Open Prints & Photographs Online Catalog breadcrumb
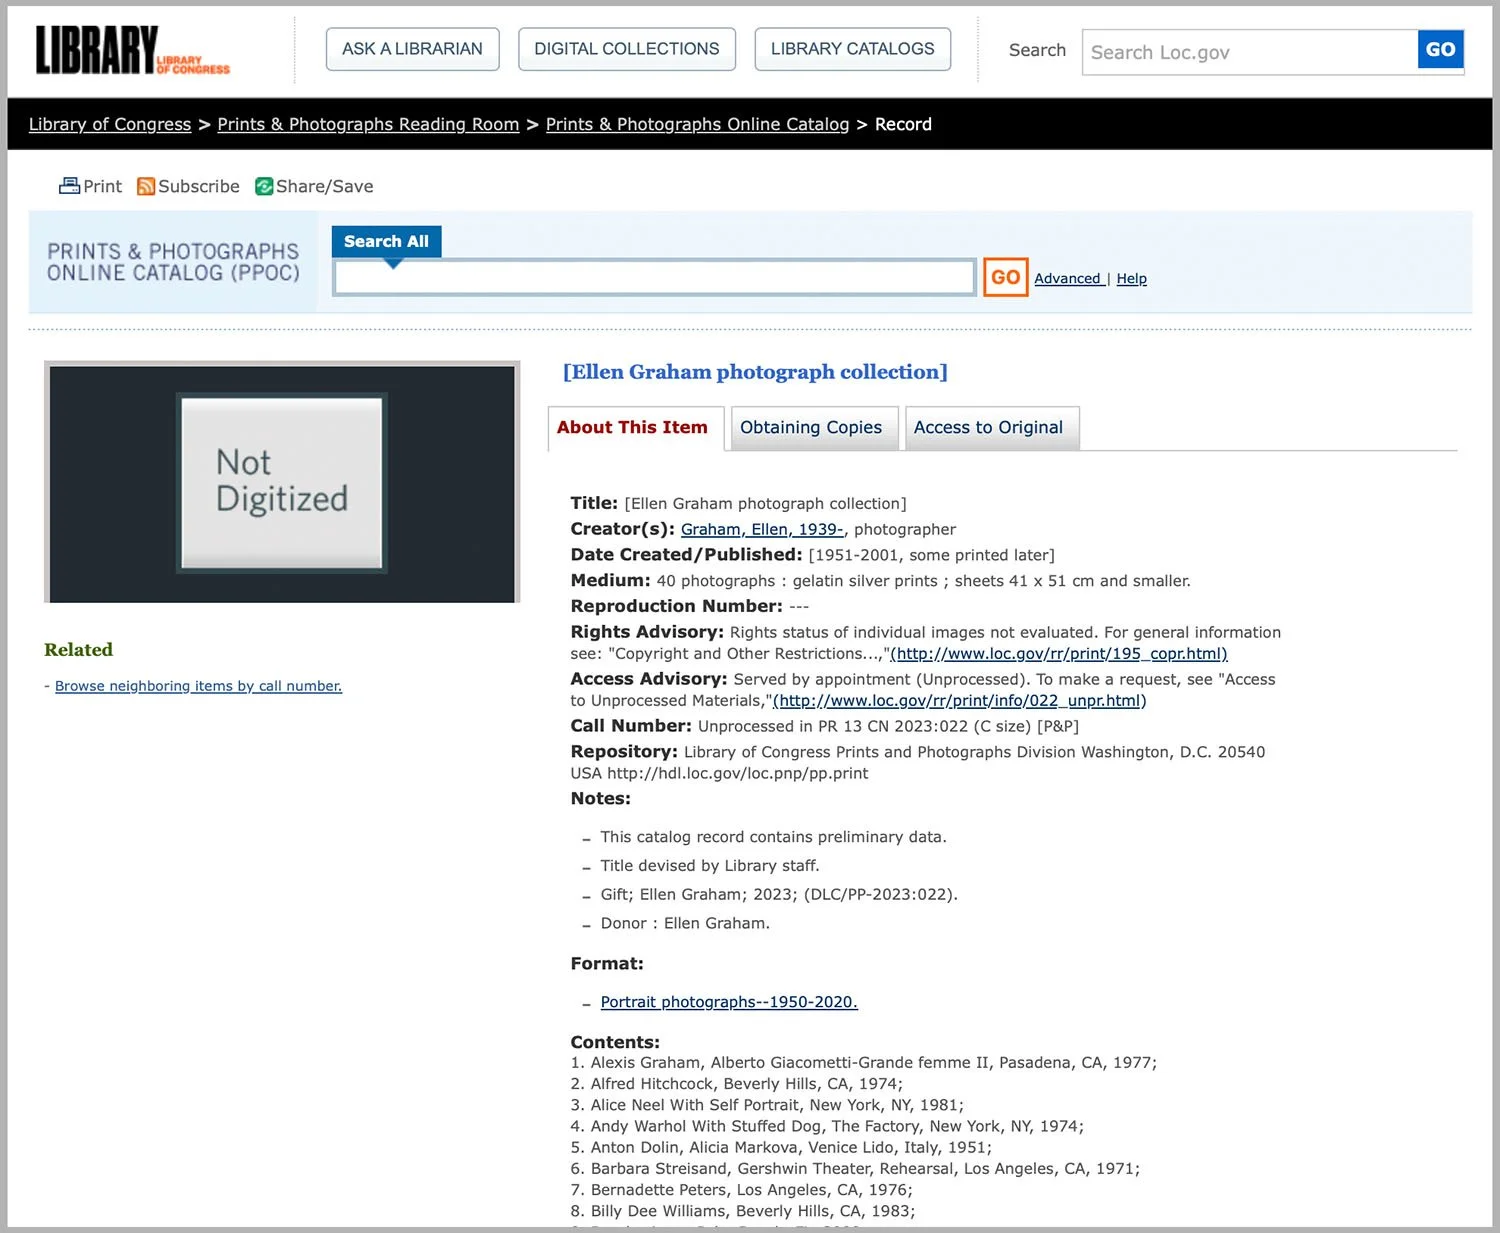This screenshot has width=1500, height=1233. [x=697, y=124]
